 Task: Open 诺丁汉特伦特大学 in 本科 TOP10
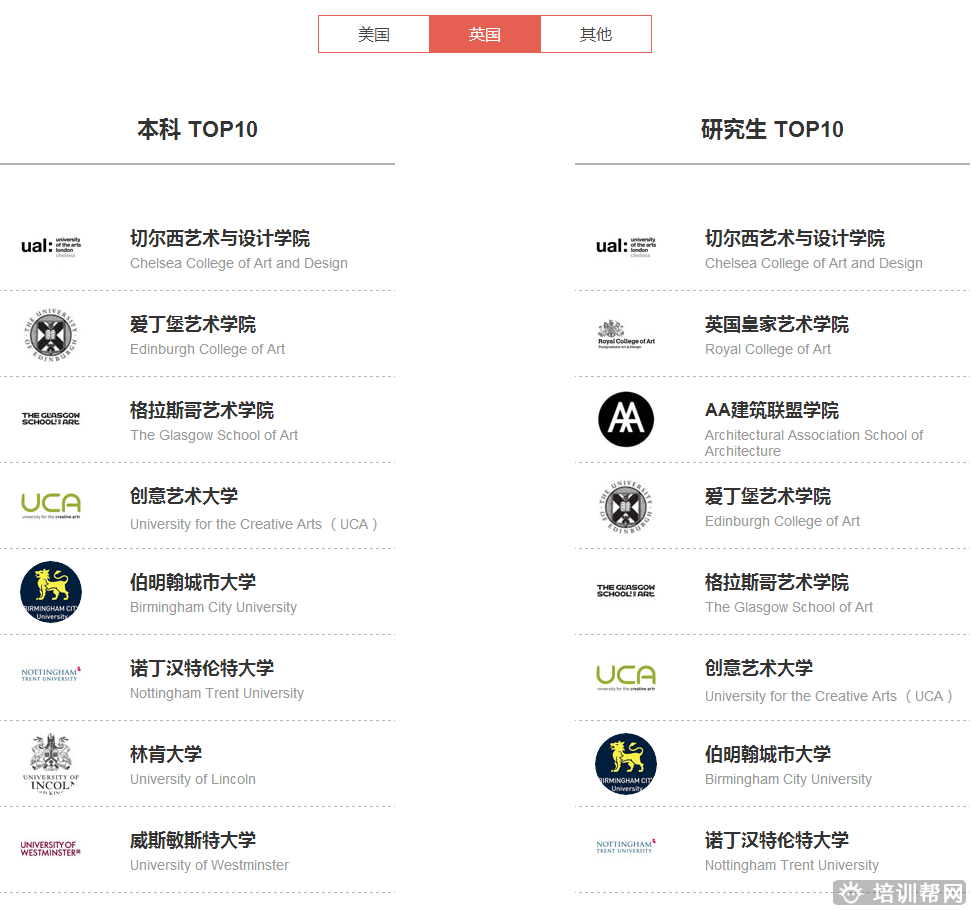[202, 668]
